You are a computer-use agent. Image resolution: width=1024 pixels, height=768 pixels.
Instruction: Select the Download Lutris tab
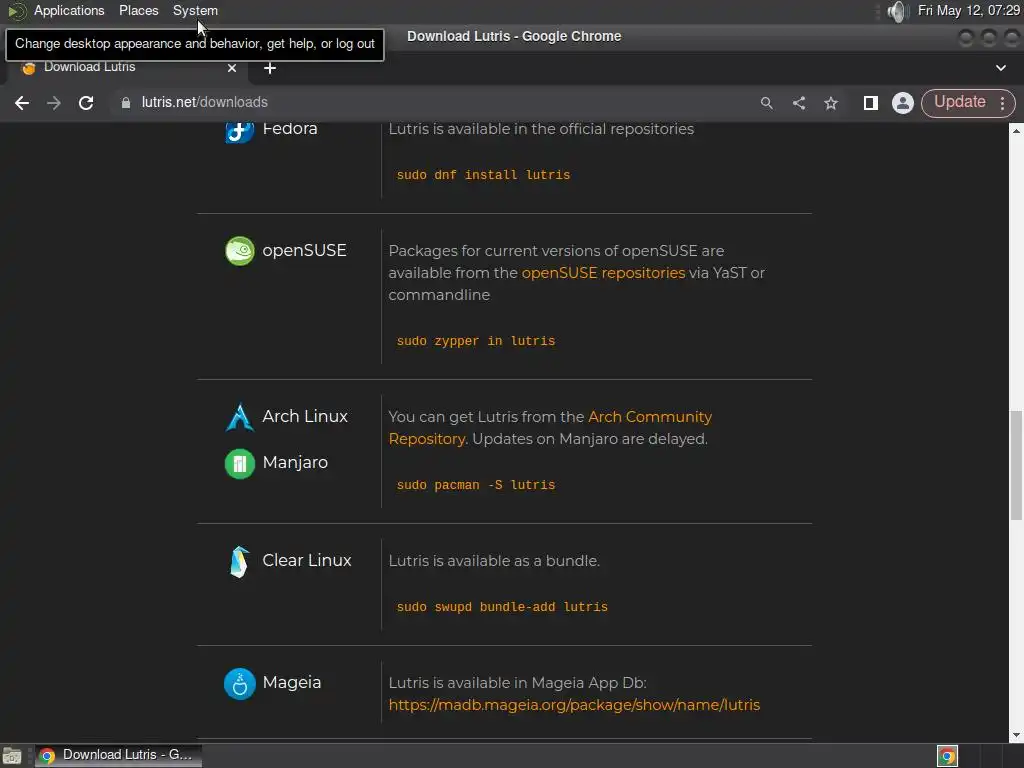pos(127,67)
